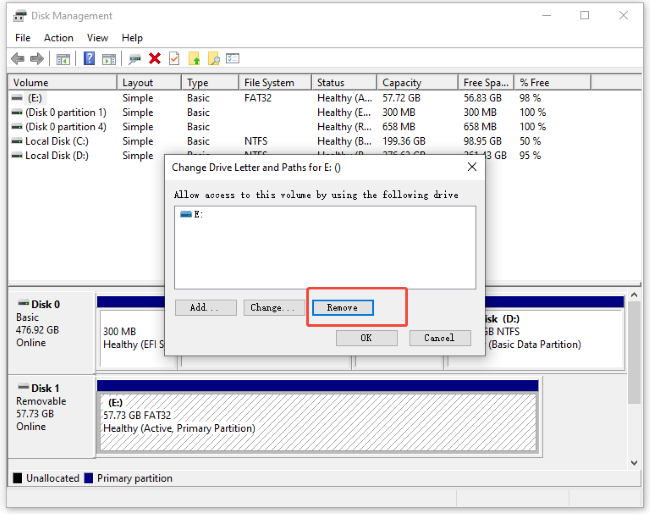
Task: Open the View menu
Action: pos(97,38)
